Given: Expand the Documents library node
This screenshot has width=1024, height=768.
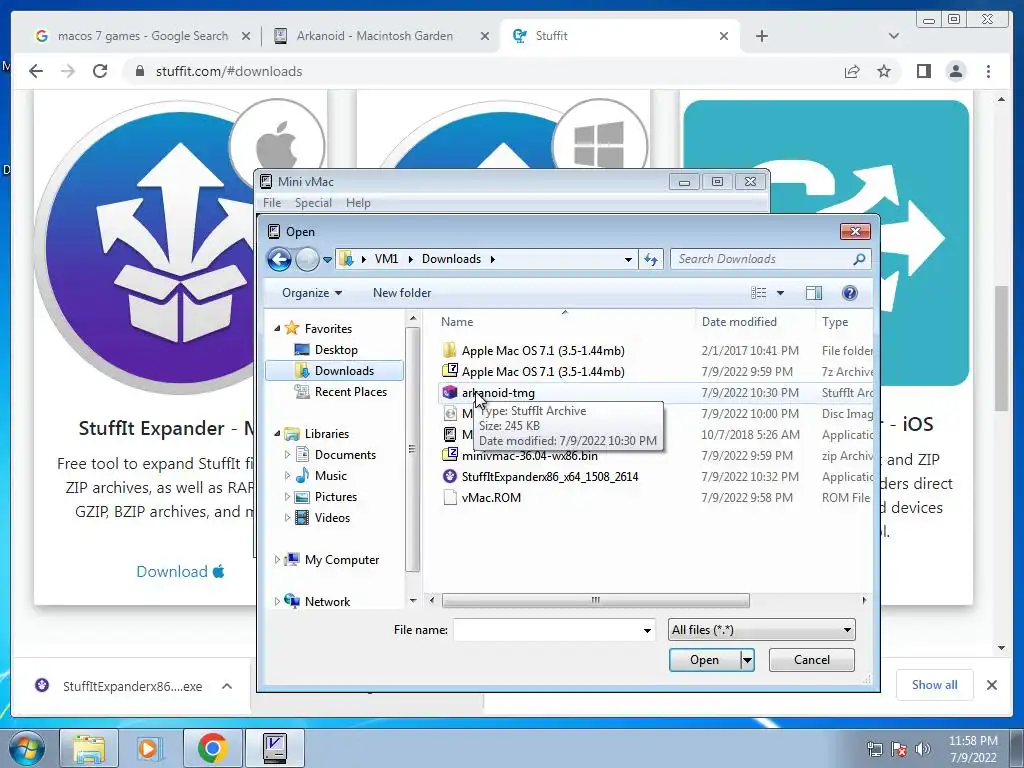Looking at the screenshot, I should (x=287, y=455).
